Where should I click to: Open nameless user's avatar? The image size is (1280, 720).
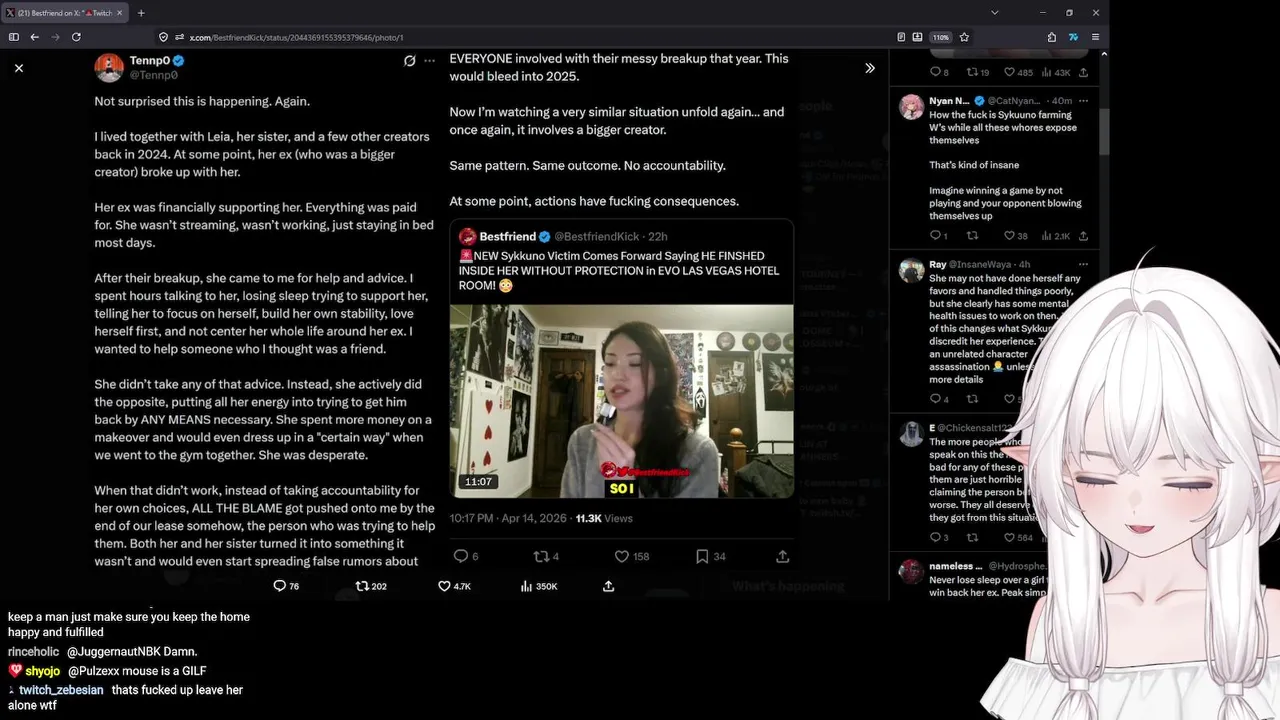tap(911, 571)
